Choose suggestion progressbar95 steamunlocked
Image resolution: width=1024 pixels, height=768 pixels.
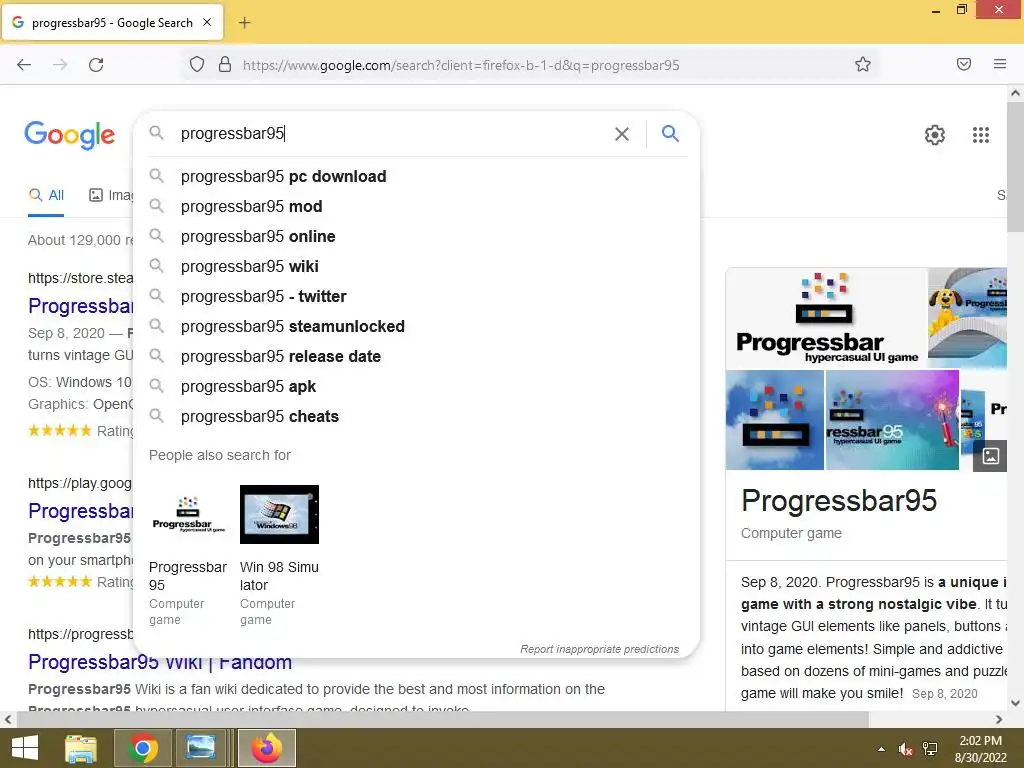tap(417, 327)
